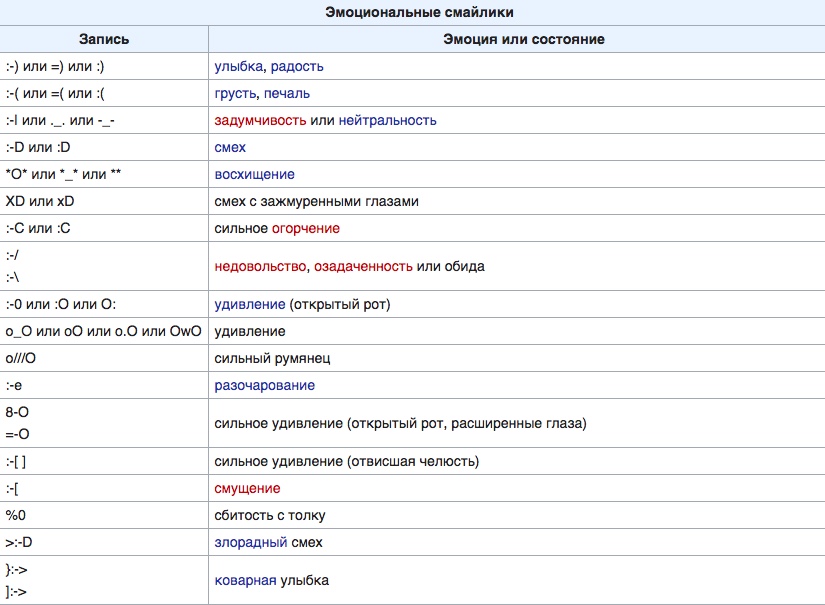
Task: Follow the red «недовольство» link
Action: (261, 267)
